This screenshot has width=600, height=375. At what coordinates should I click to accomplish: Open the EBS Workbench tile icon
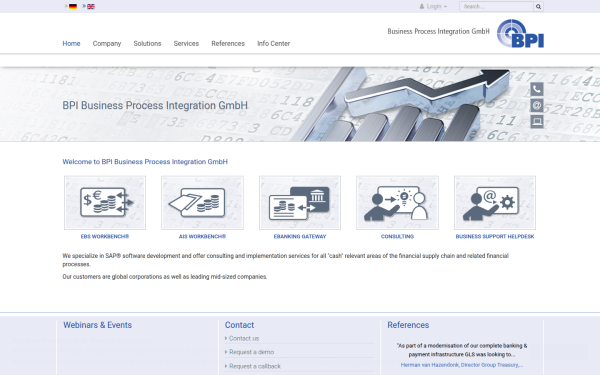(105, 203)
